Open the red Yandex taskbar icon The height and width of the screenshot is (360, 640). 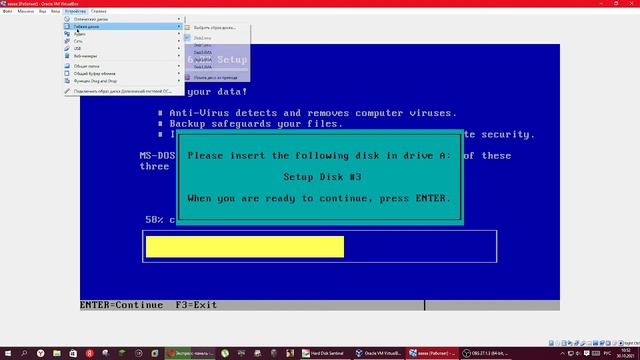click(89, 353)
